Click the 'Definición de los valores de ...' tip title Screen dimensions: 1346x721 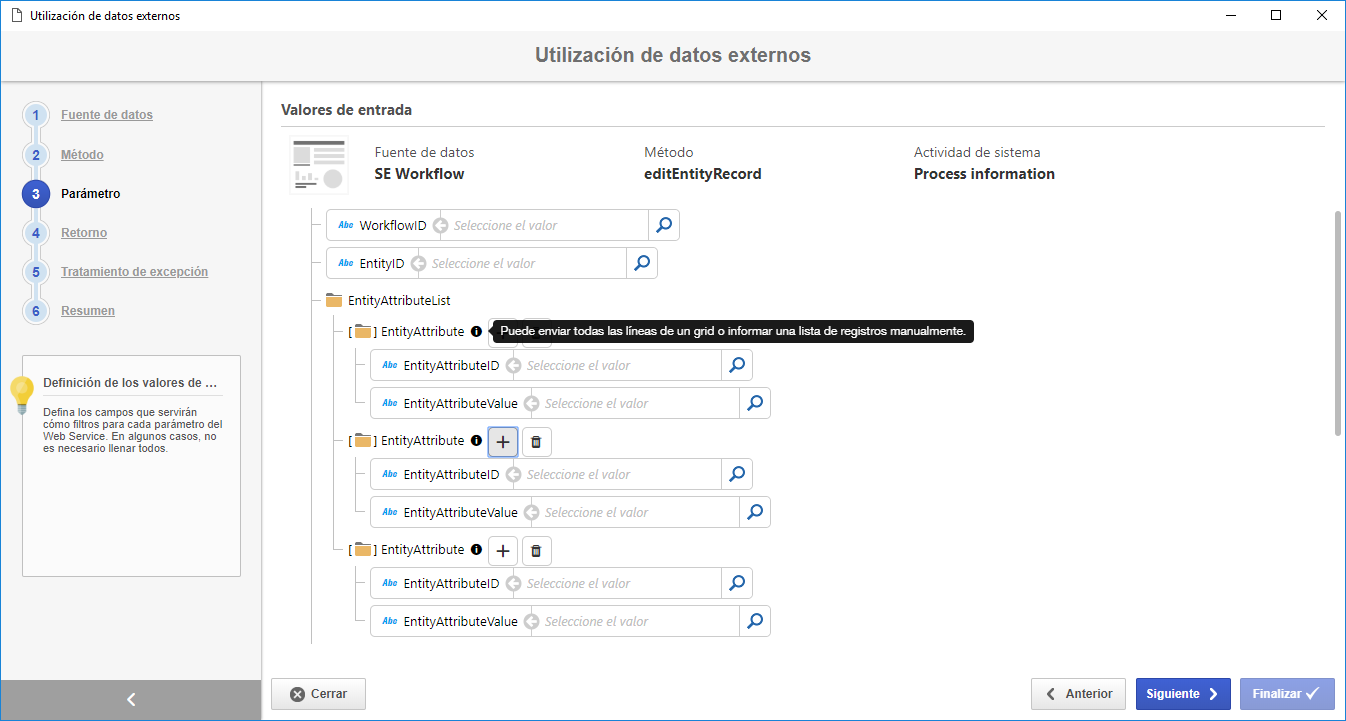tap(130, 383)
